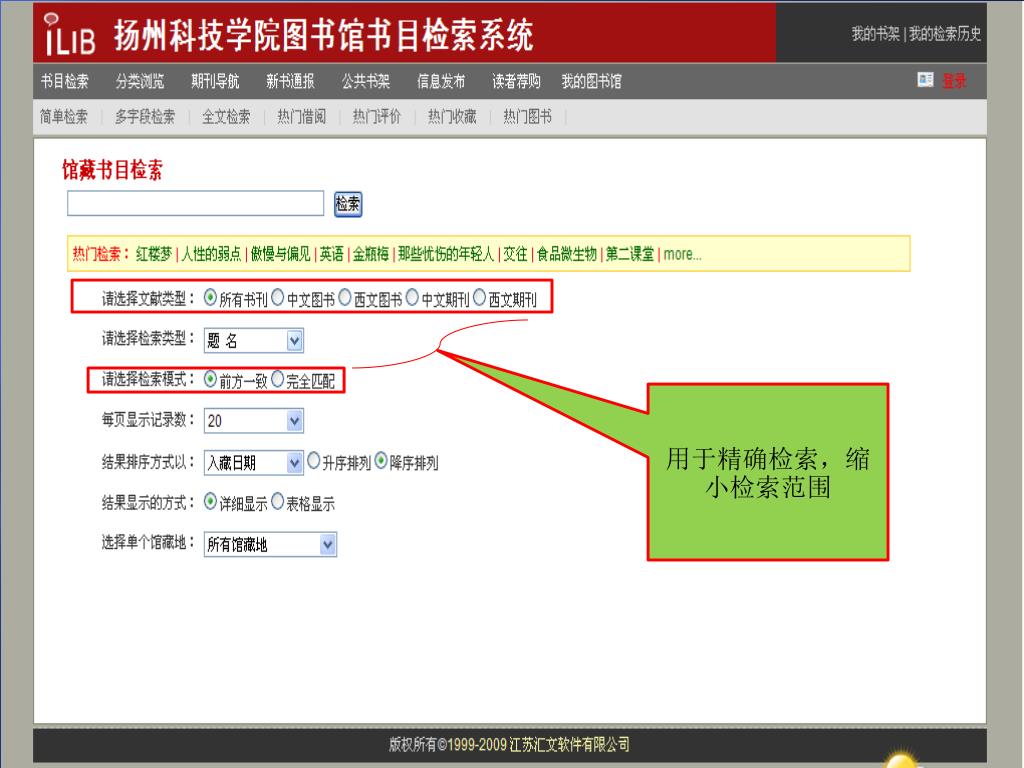Click the 检索 search button
The width and height of the screenshot is (1024, 768).
coord(347,204)
